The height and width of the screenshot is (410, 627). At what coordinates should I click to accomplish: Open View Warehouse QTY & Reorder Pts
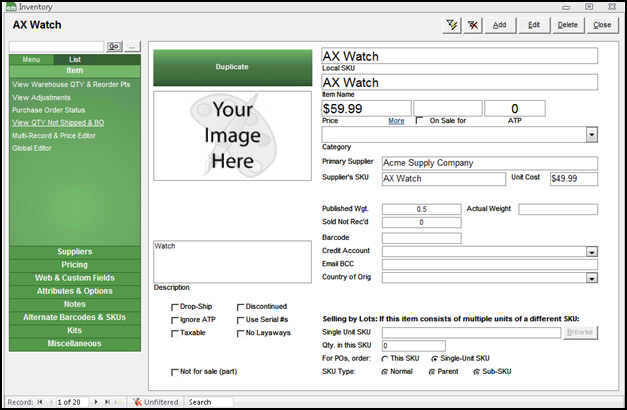71,84
